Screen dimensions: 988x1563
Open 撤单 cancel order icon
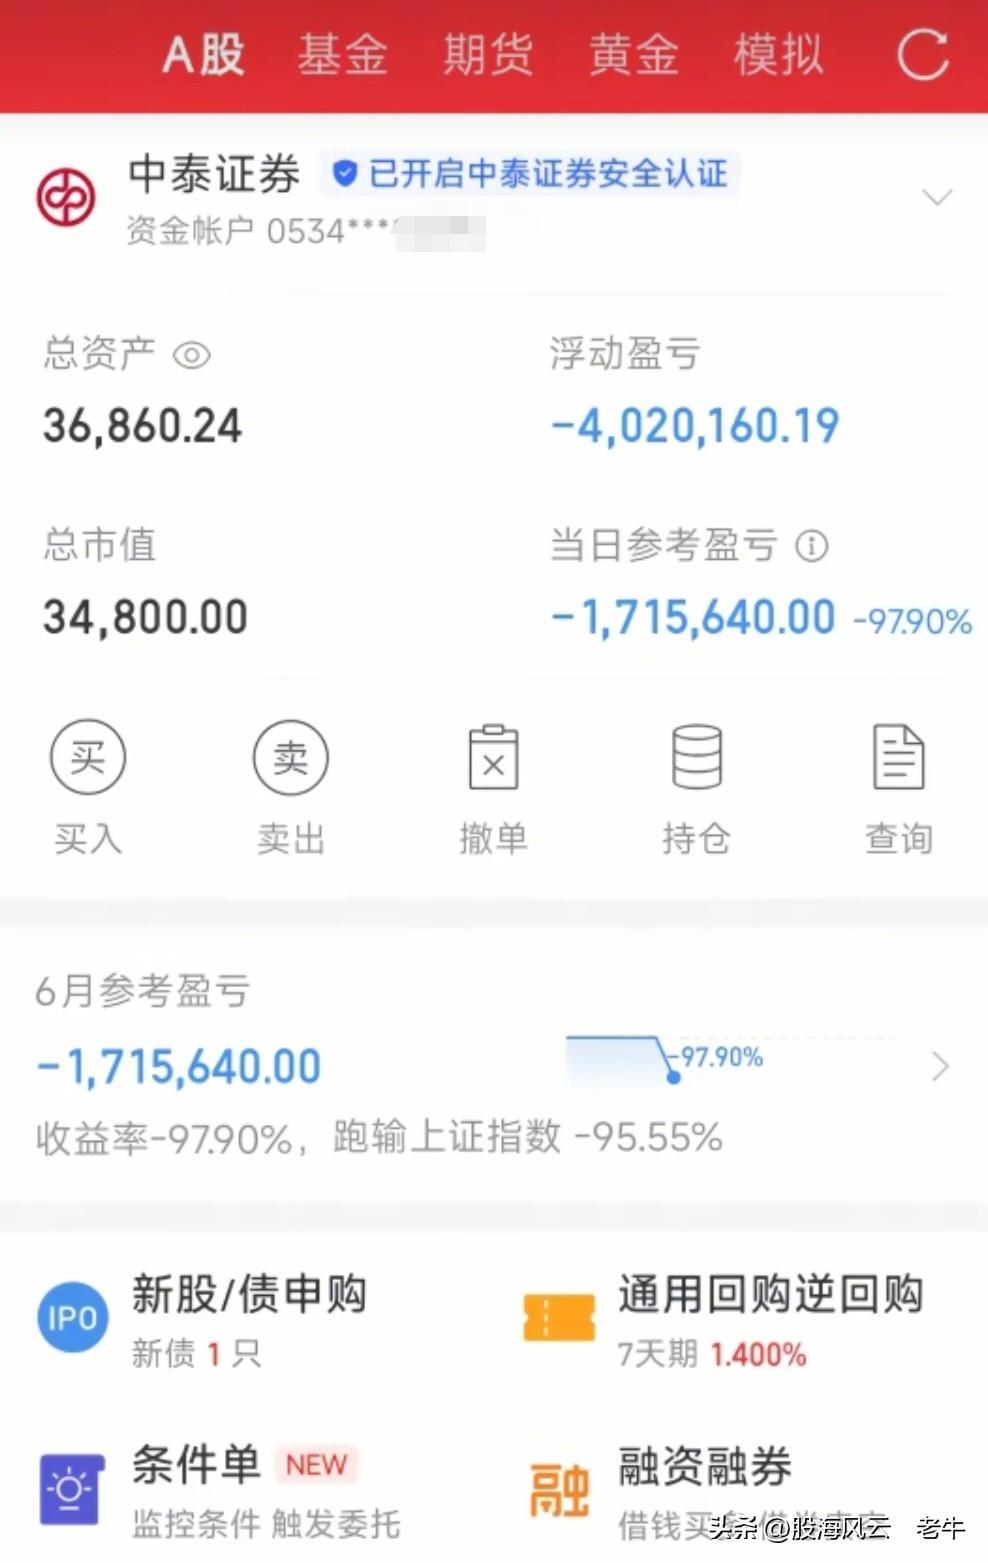(494, 757)
